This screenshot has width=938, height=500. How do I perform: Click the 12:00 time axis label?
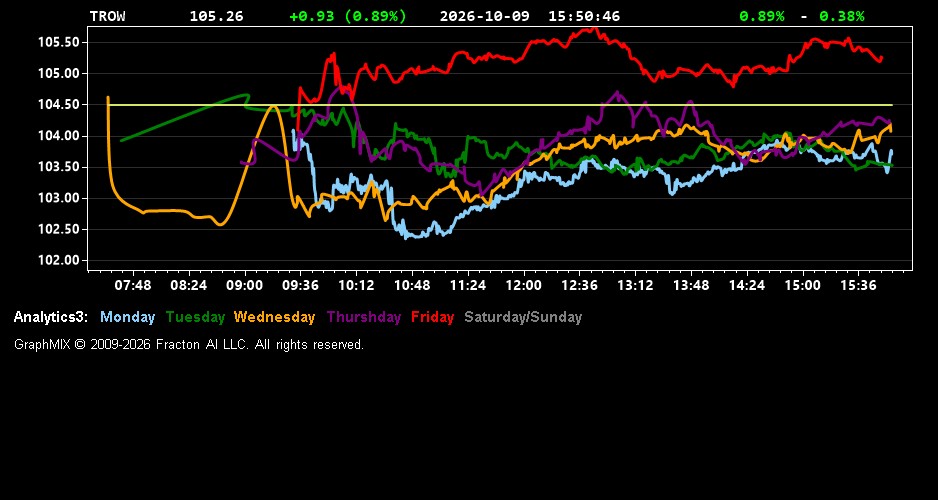point(523,286)
